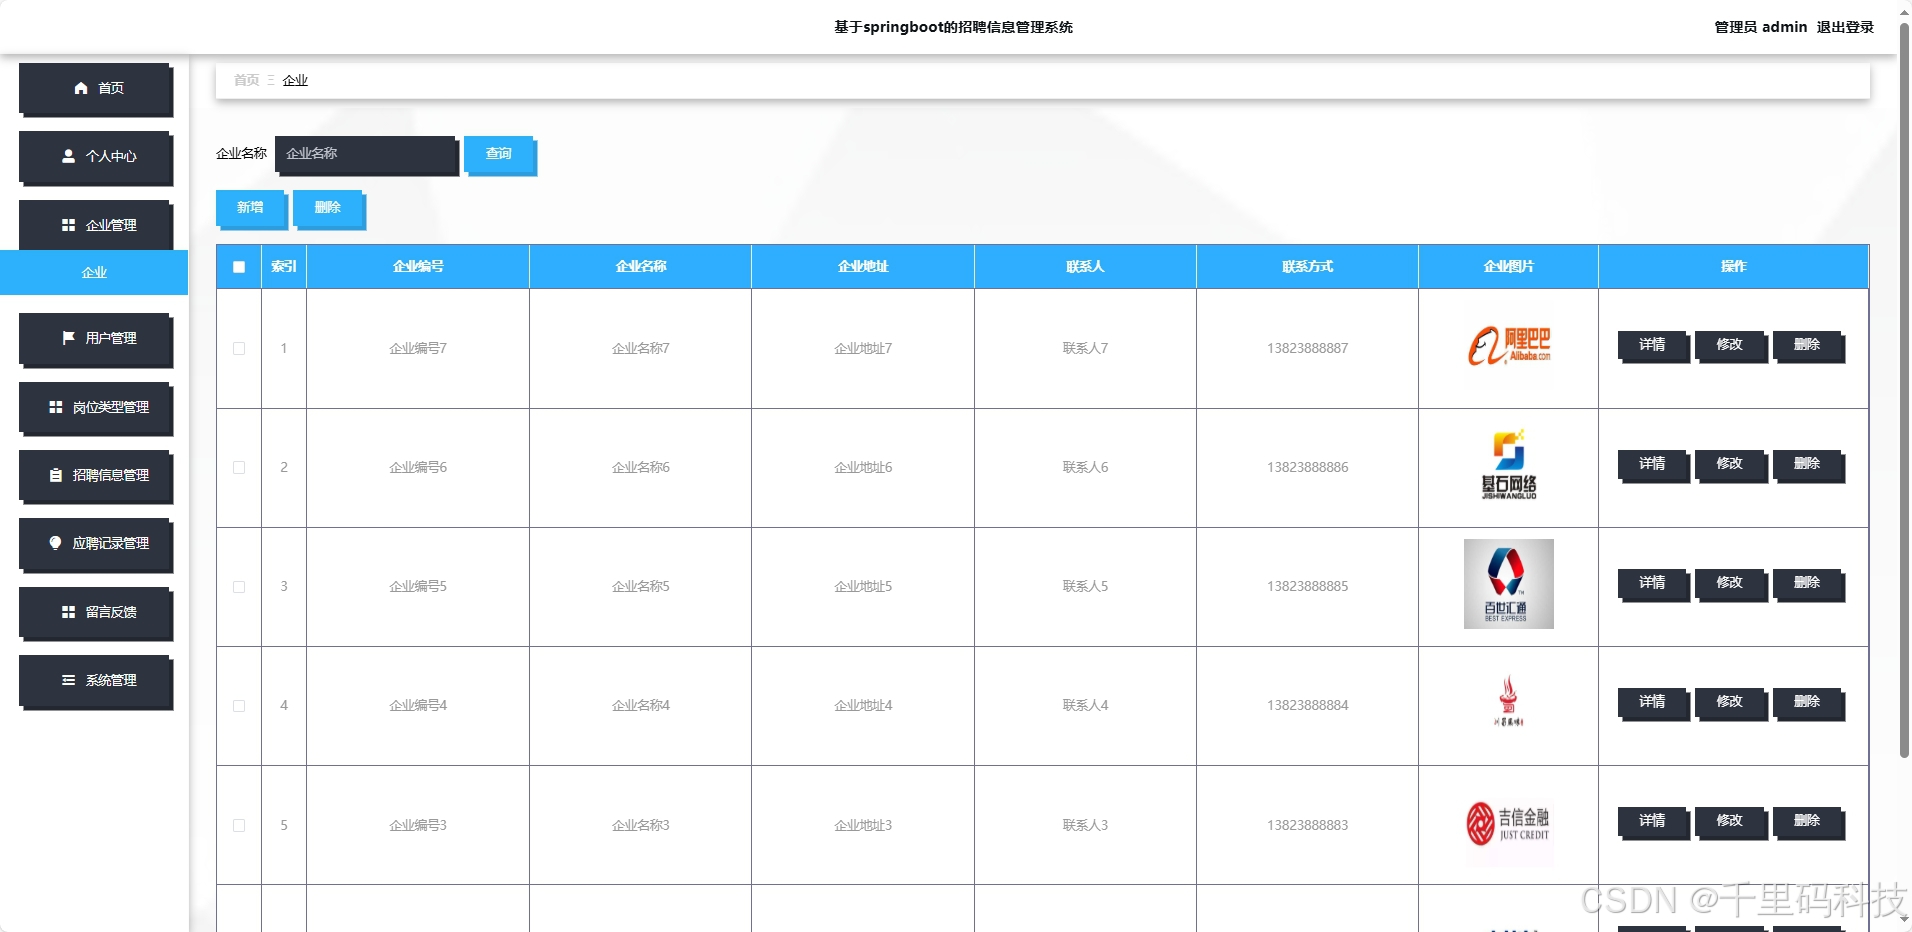This screenshot has height=932, width=1912.
Task: Open the 首页 sidebar menu
Action: pyautogui.click(x=96, y=89)
